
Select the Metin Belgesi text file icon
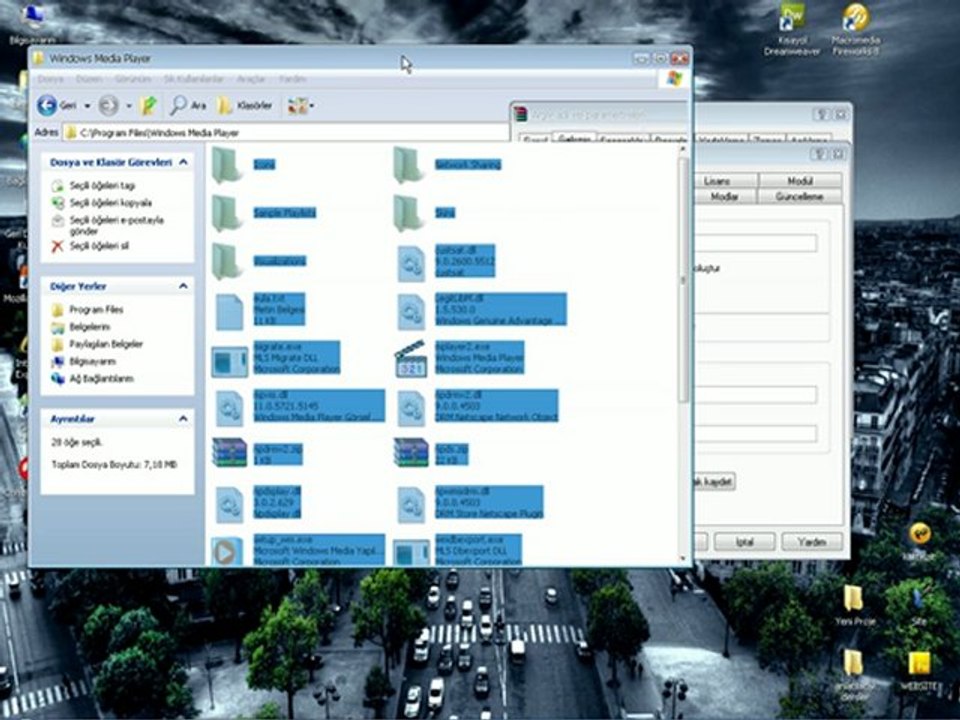point(230,312)
